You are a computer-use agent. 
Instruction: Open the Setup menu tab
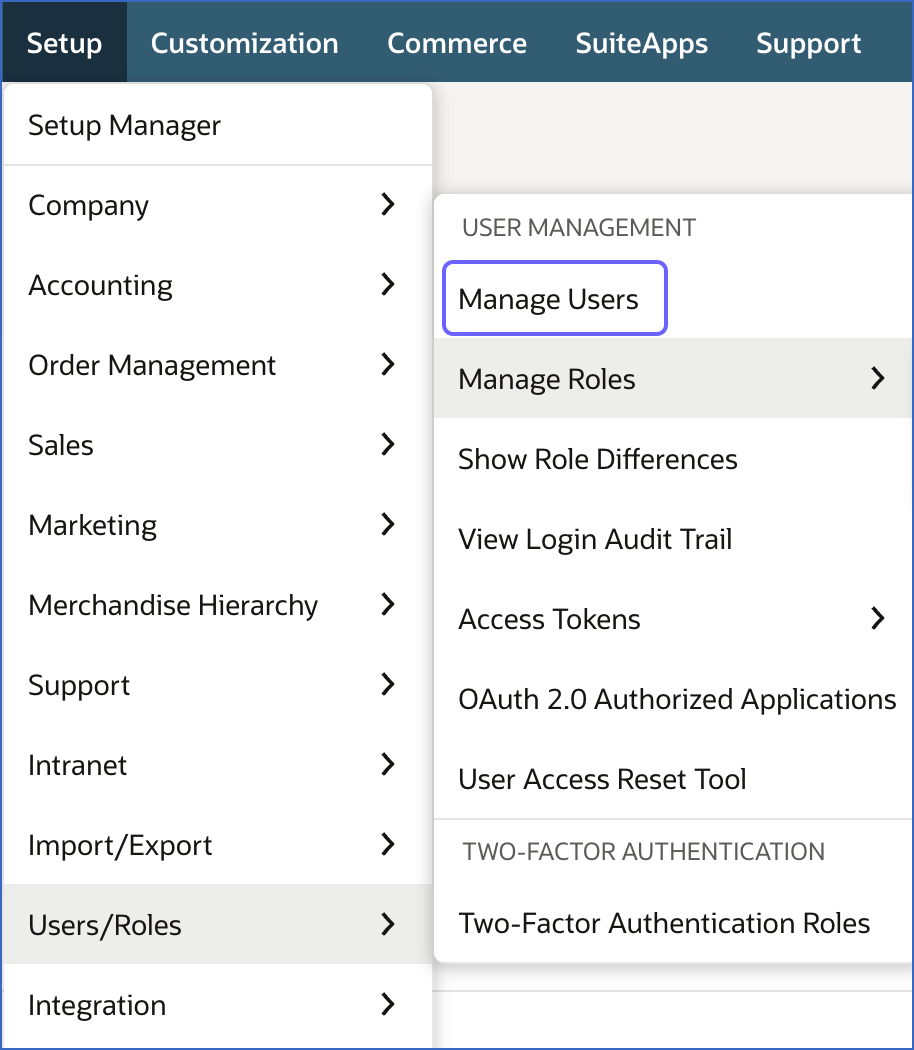point(63,42)
